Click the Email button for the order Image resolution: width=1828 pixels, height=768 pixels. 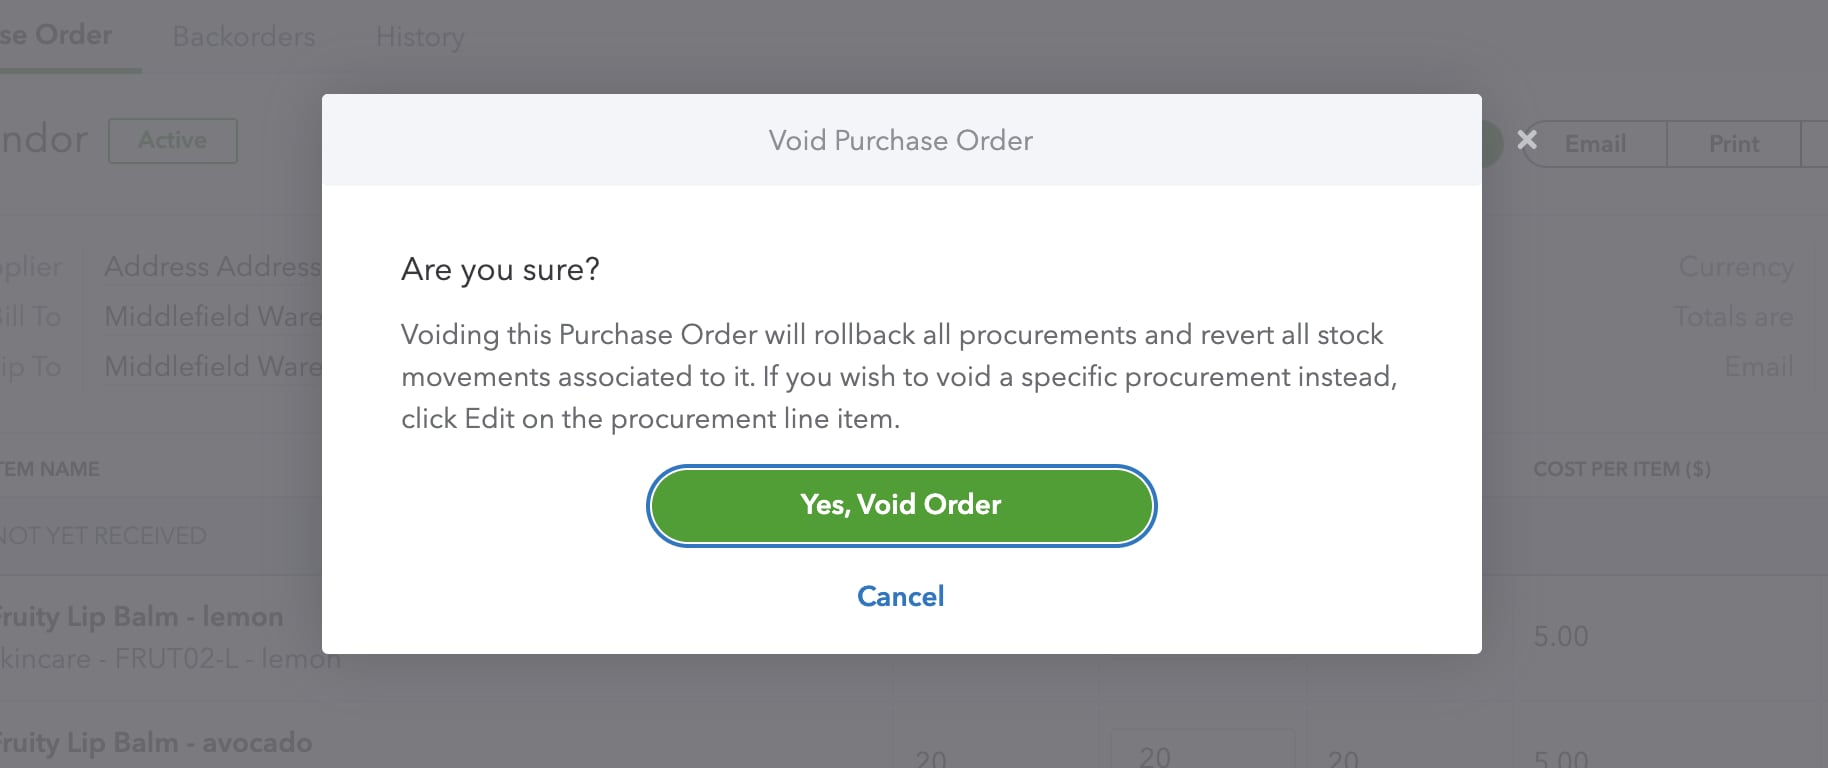[x=1593, y=143]
